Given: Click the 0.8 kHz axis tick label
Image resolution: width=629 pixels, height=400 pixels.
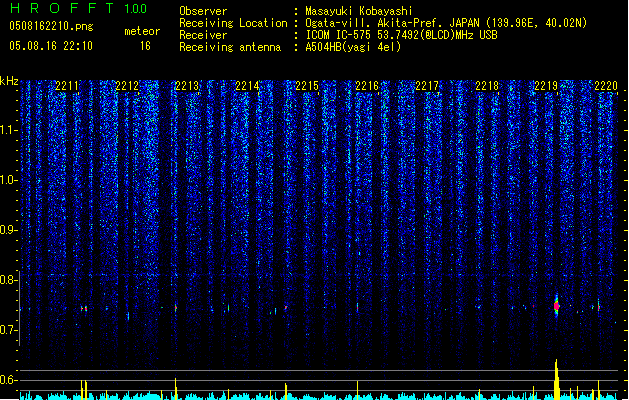Looking at the screenshot, I should (x=9, y=280).
